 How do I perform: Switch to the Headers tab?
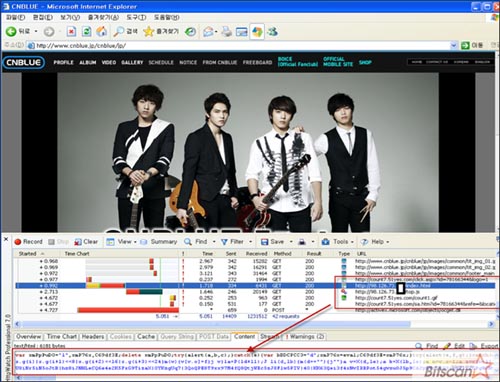click(92, 337)
